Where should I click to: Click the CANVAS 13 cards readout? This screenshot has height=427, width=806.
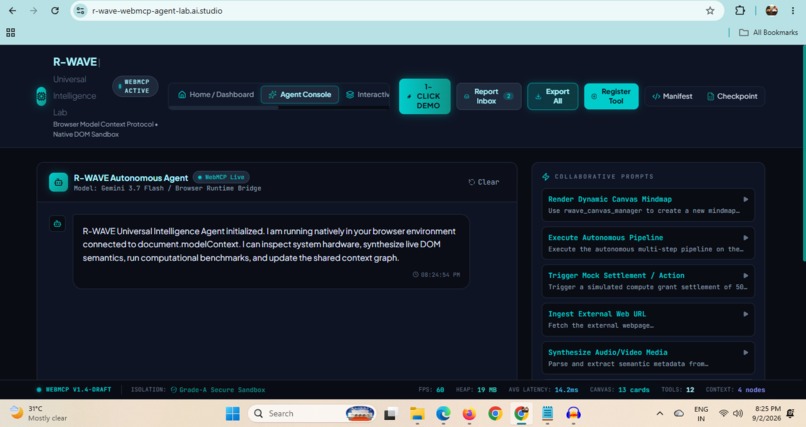(619, 390)
